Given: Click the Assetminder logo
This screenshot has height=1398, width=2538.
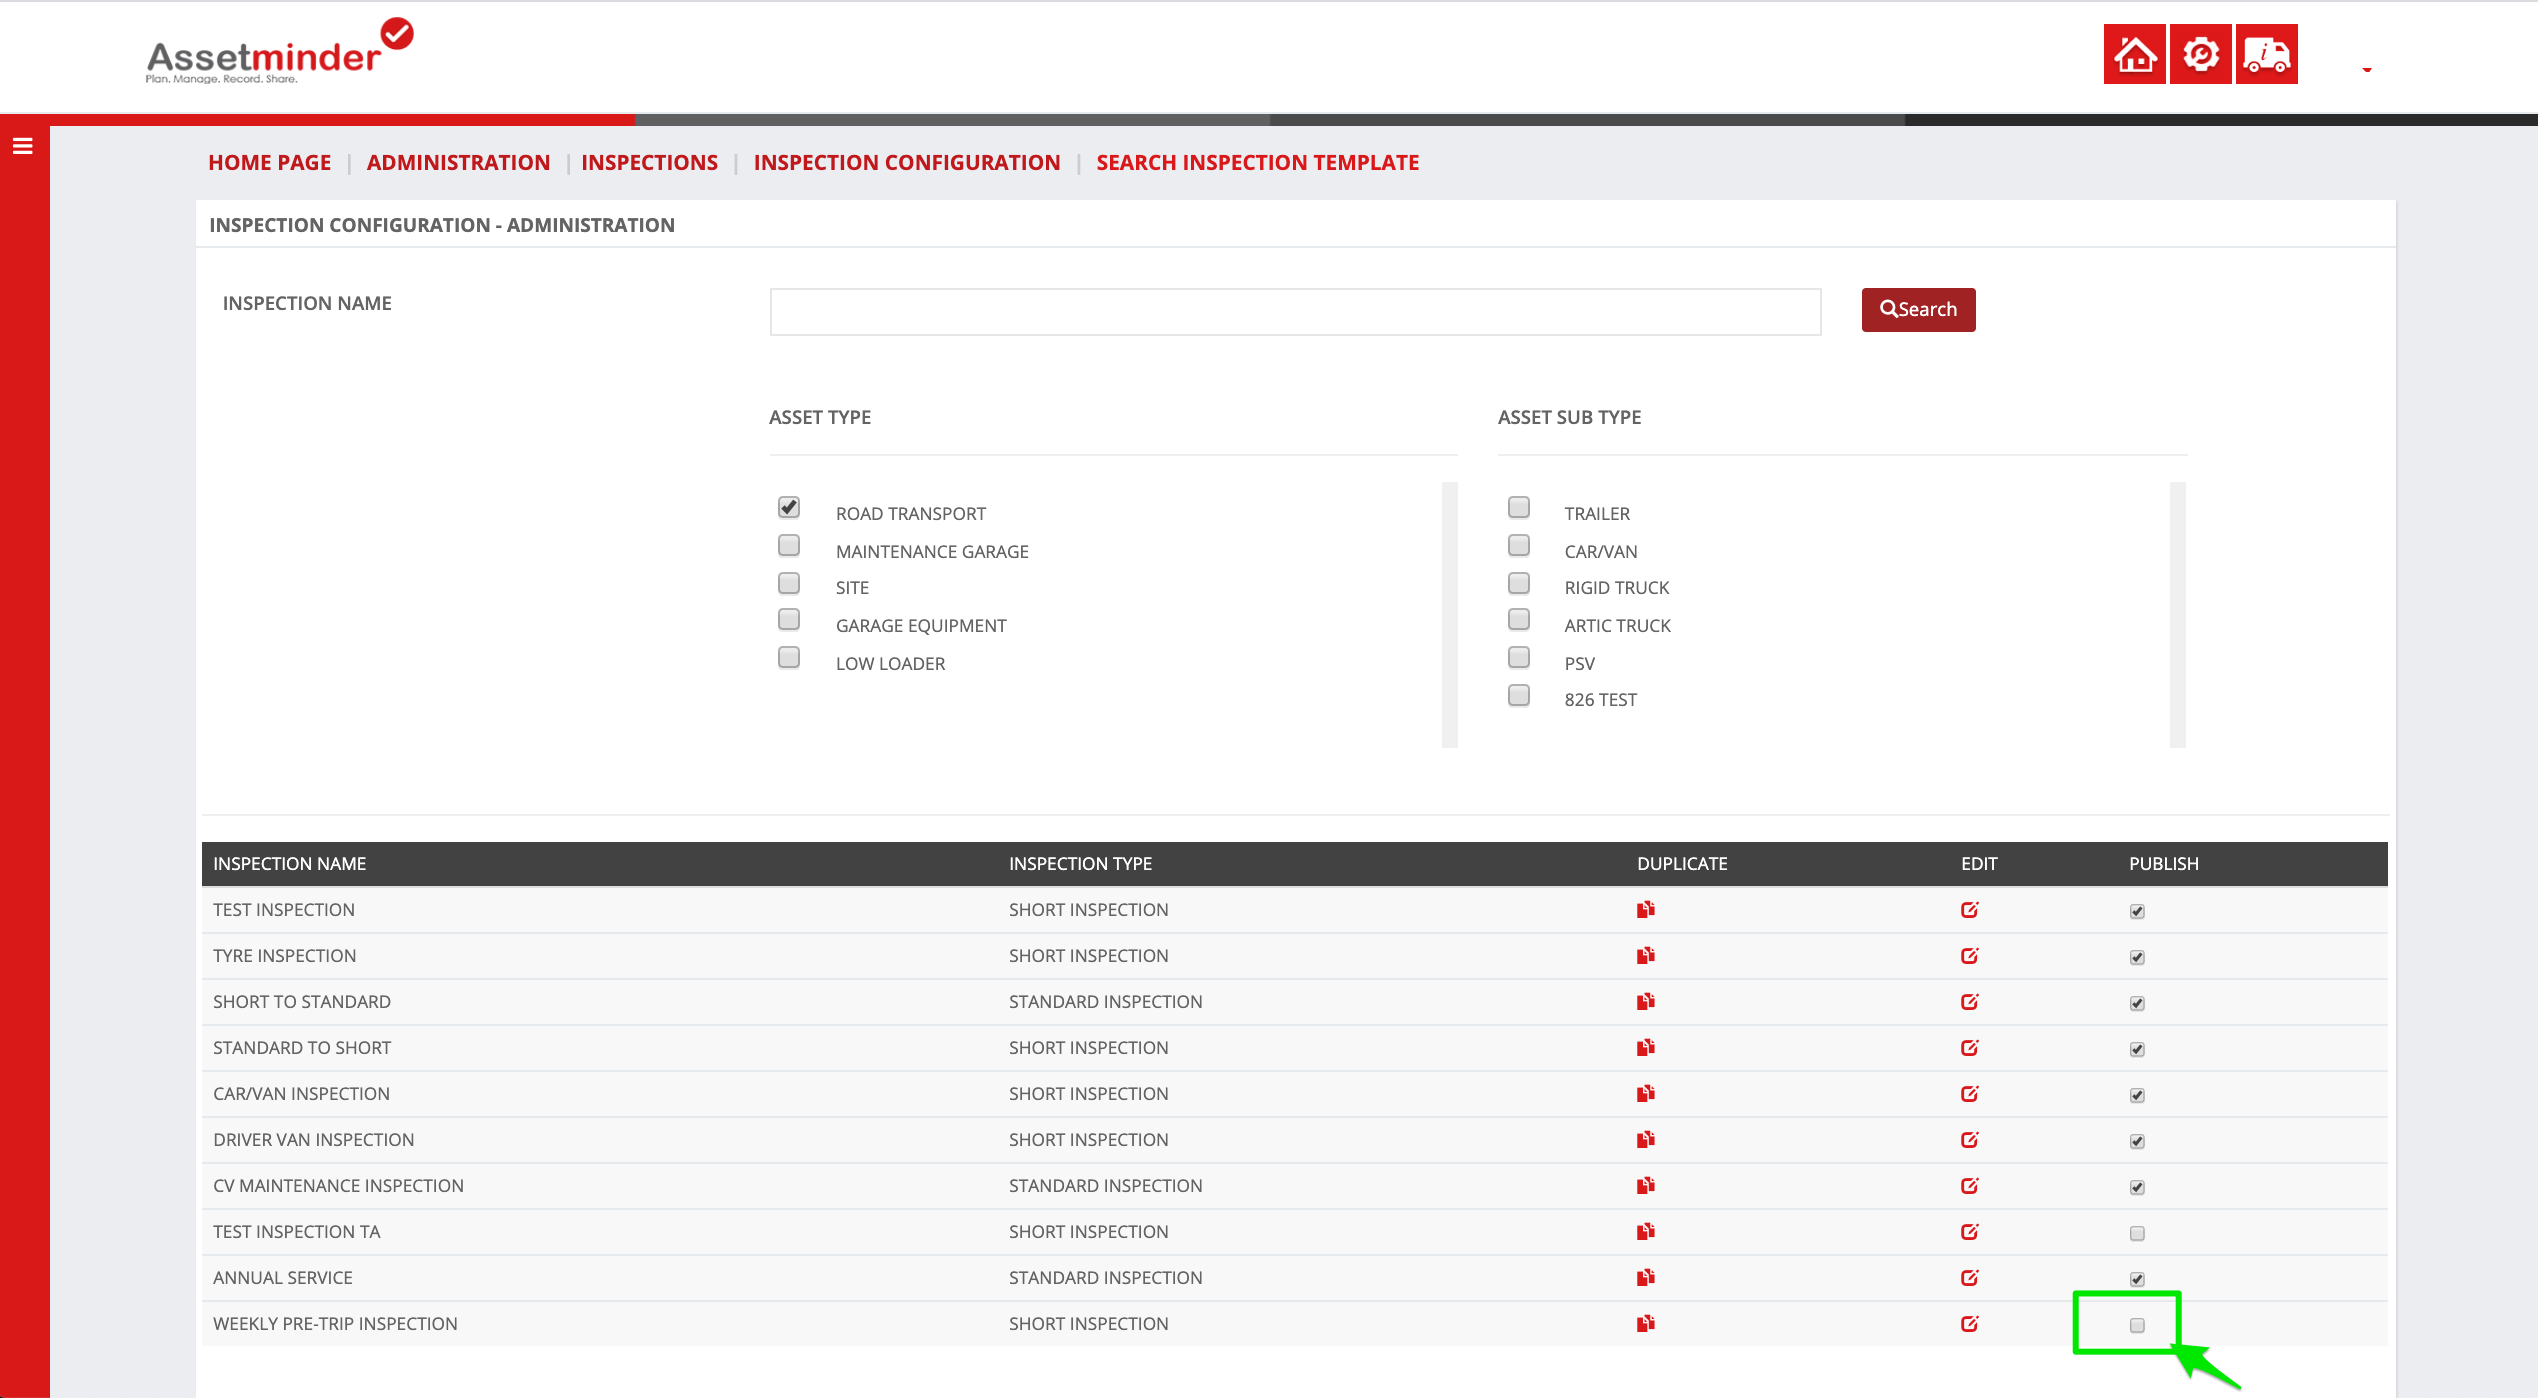Looking at the screenshot, I should click(279, 52).
